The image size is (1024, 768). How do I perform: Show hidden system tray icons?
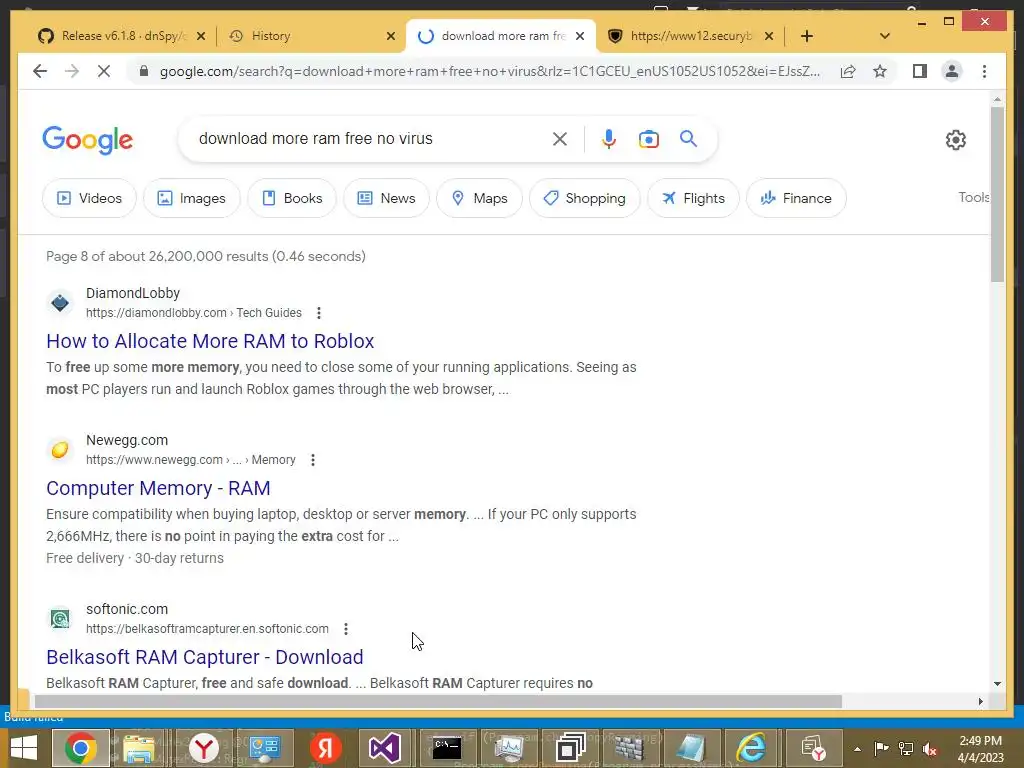(x=857, y=749)
